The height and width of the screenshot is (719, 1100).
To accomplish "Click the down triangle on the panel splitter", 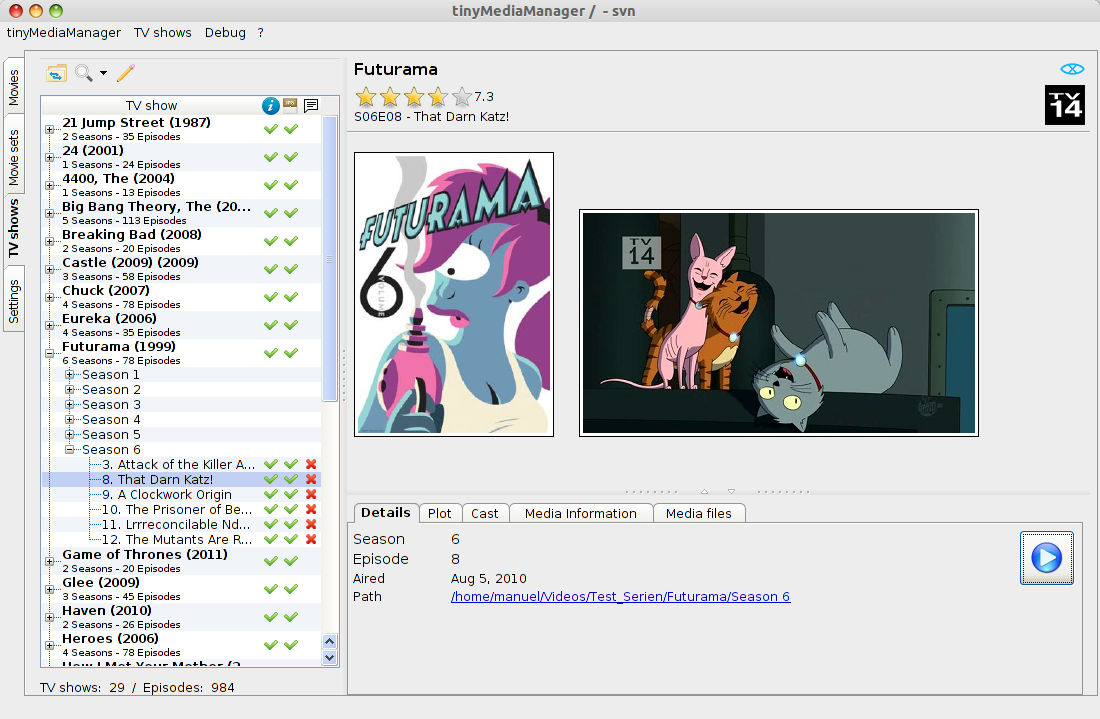I will tap(731, 492).
